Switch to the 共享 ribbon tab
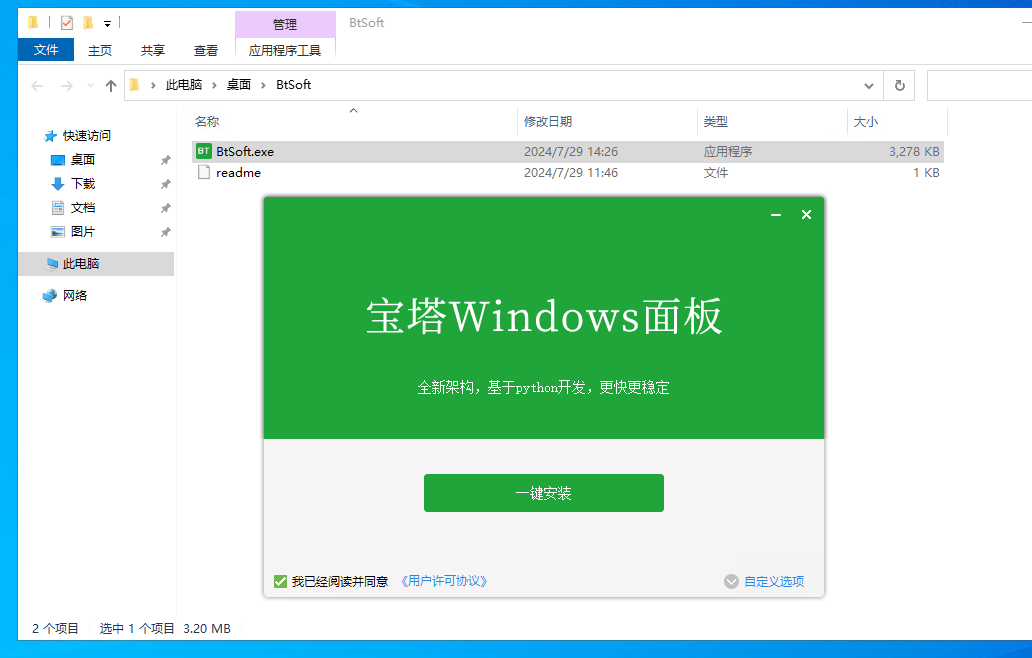Image resolution: width=1032 pixels, height=658 pixels. click(153, 50)
